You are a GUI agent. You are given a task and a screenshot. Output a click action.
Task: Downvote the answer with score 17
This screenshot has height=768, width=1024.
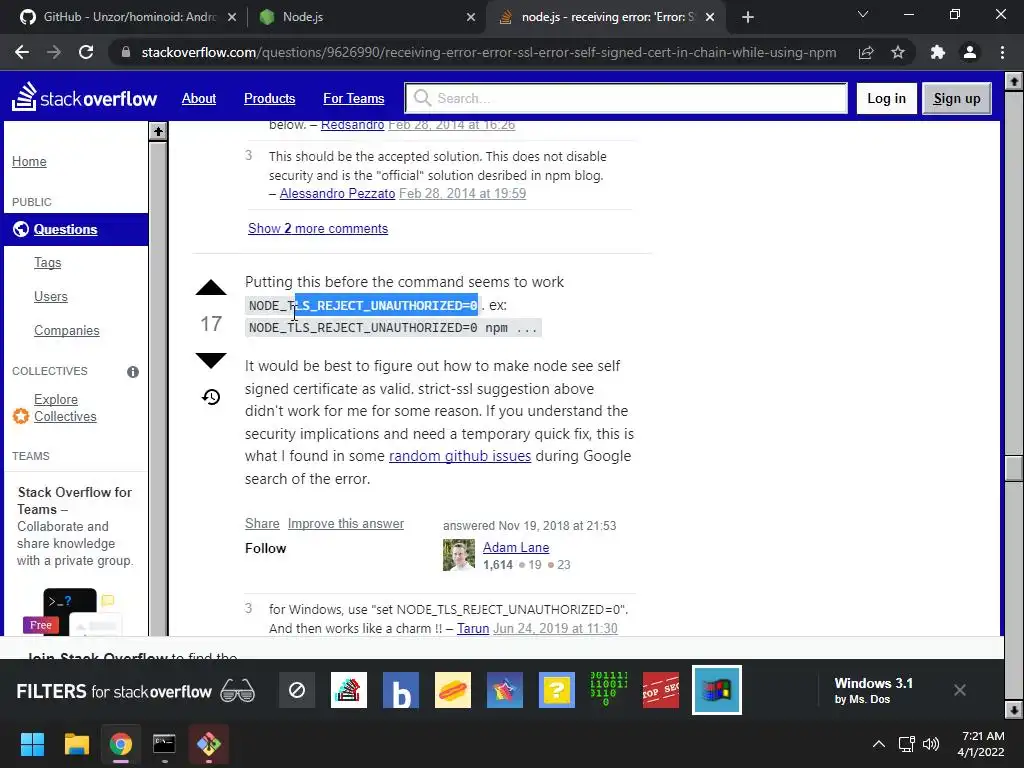(x=211, y=360)
